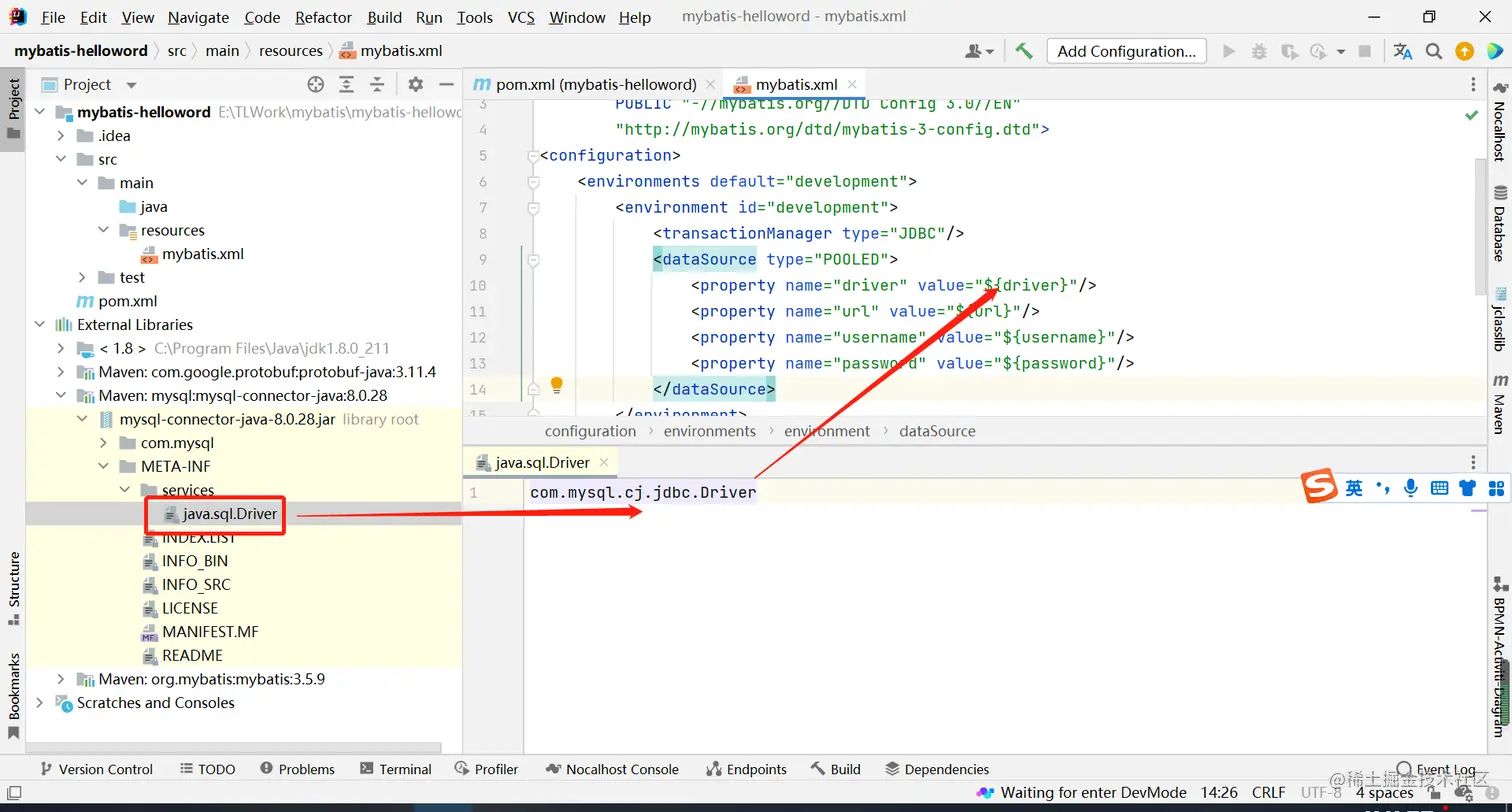
Task: Click the Expand All icon in Project panel
Action: coord(346,84)
